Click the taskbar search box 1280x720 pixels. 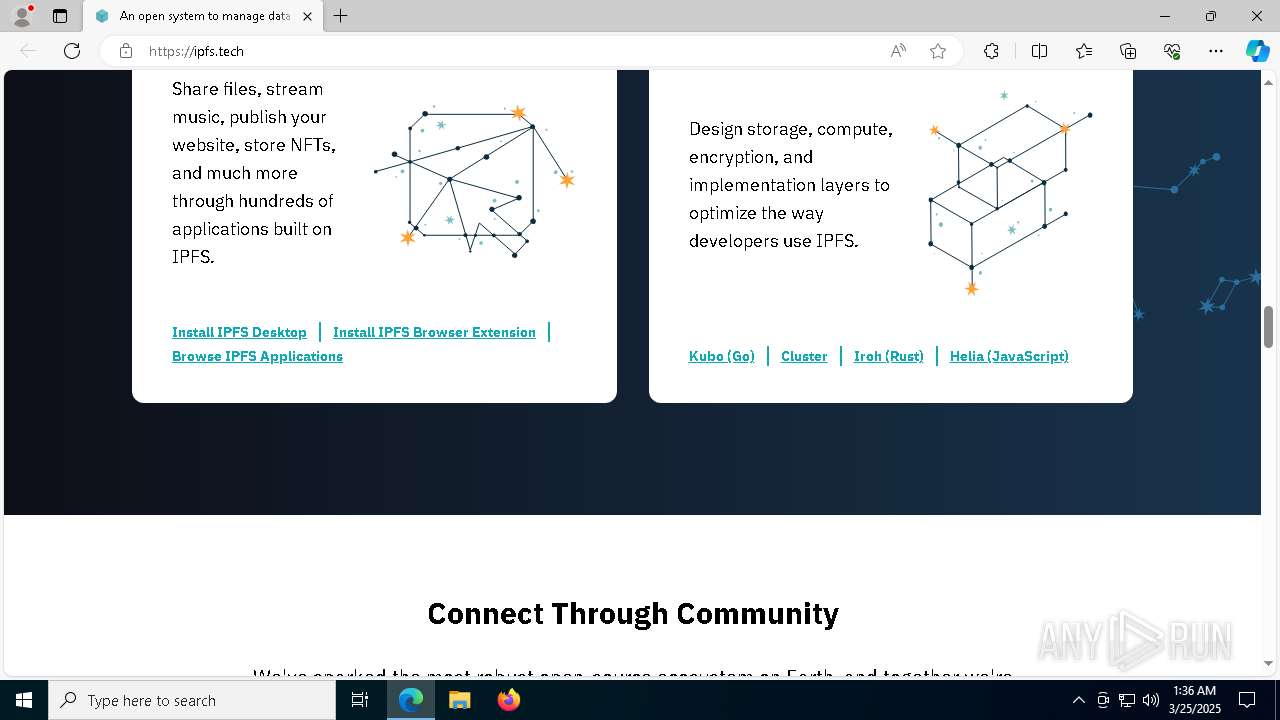pyautogui.click(x=192, y=700)
